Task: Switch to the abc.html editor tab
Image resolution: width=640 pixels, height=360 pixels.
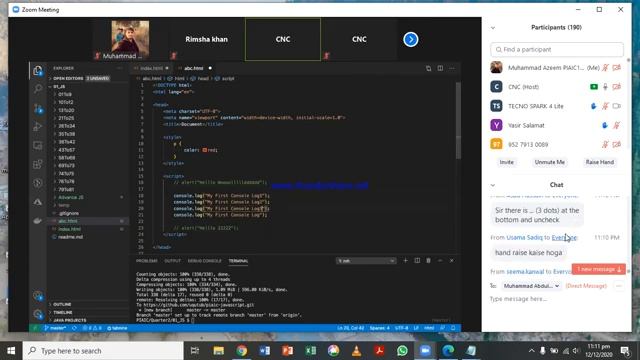Action: (x=194, y=68)
